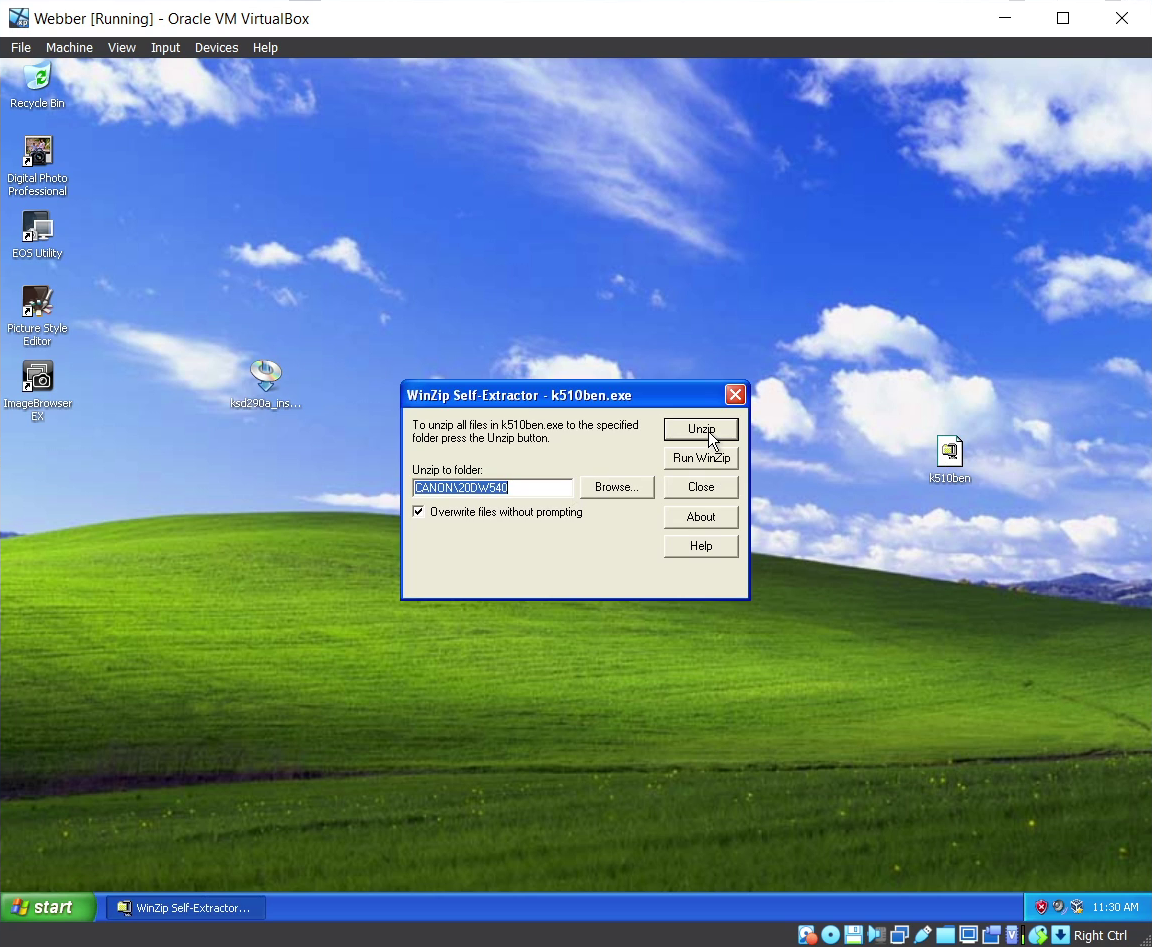Viewport: 1152px width, 947px height.
Task: Select the ImageBrowser EX shortcut icon
Action: tap(37, 378)
